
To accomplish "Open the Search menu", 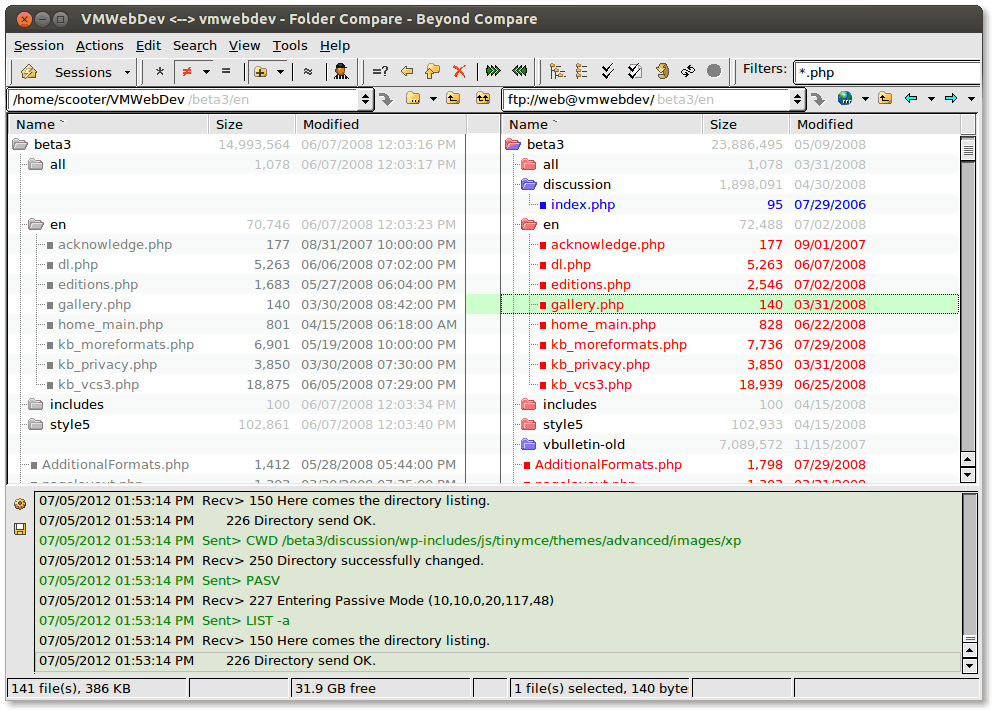I will pos(195,46).
